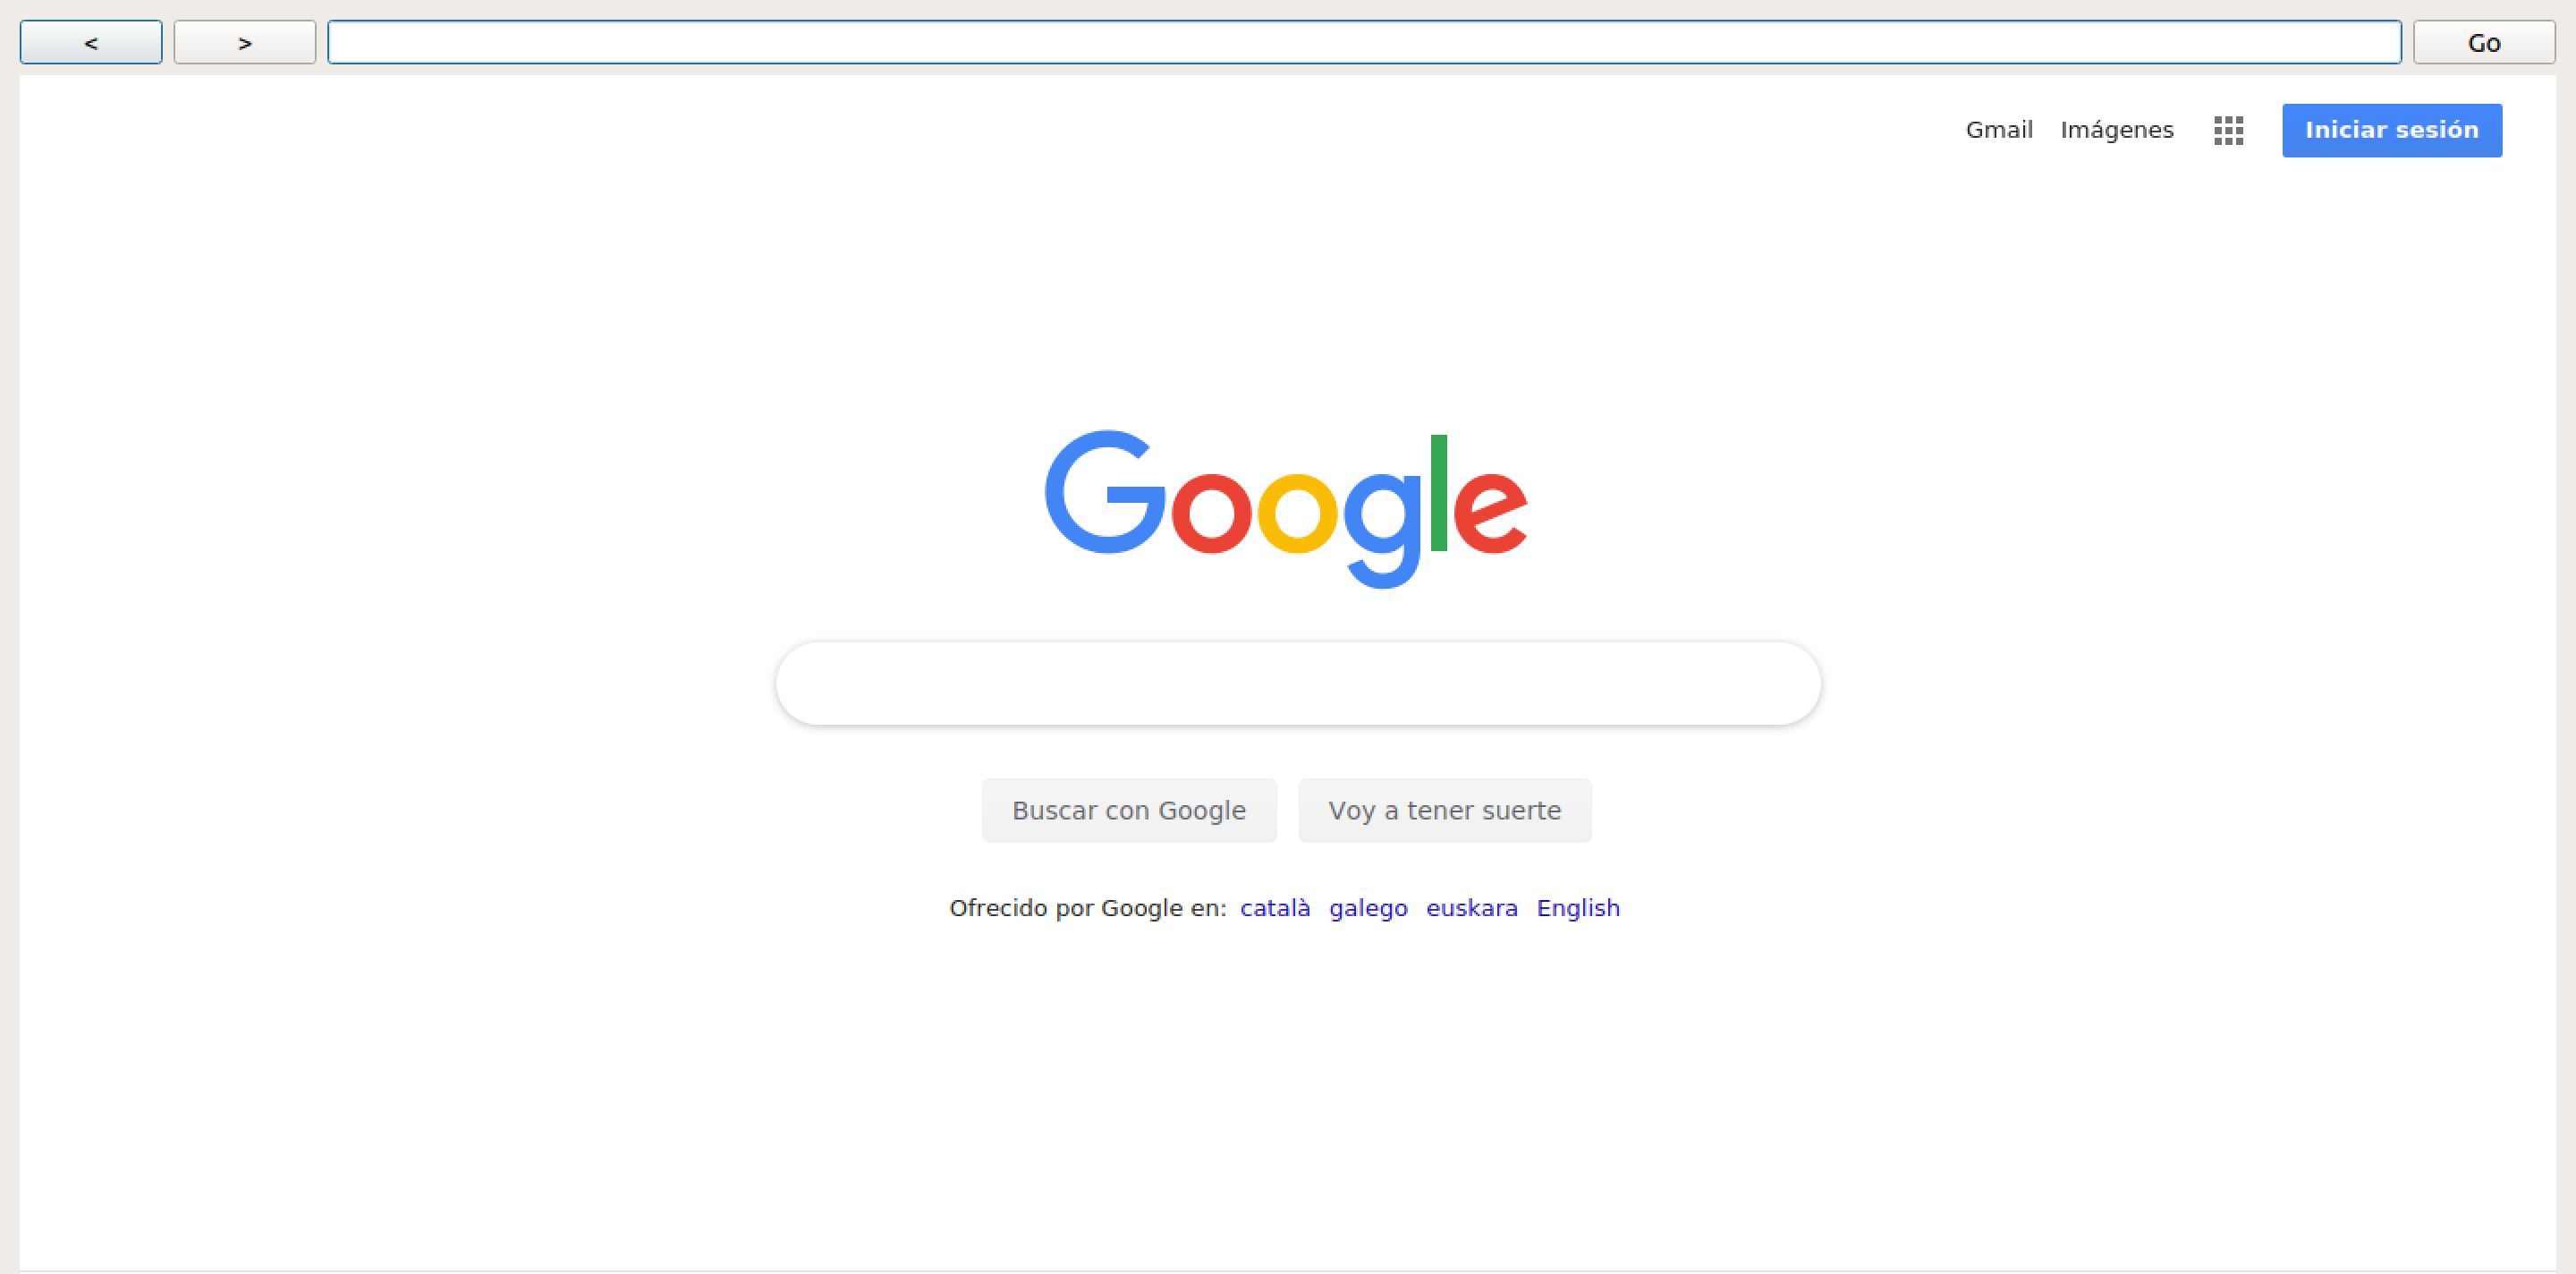2576x1274 pixels.
Task: Open the Google apps grid icon
Action: click(2228, 130)
